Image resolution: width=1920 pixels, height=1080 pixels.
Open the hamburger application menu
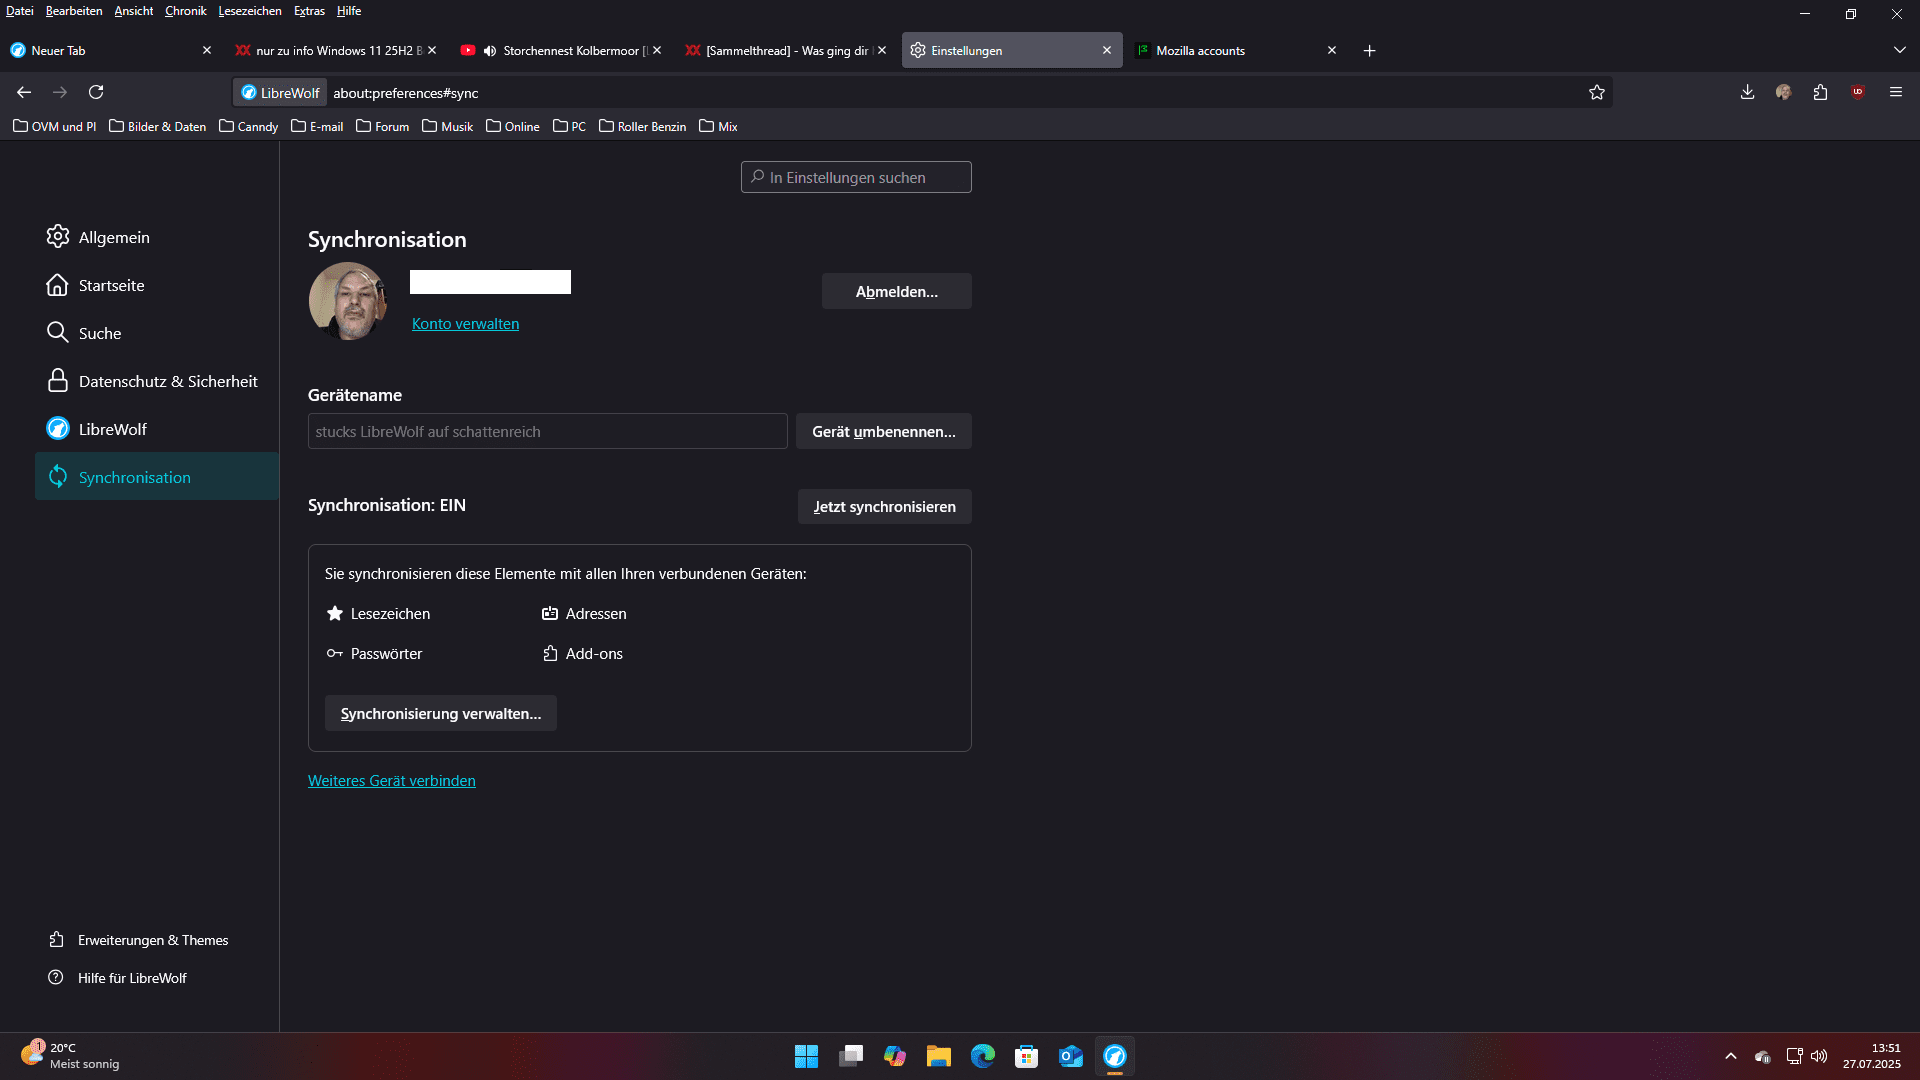[1895, 92]
